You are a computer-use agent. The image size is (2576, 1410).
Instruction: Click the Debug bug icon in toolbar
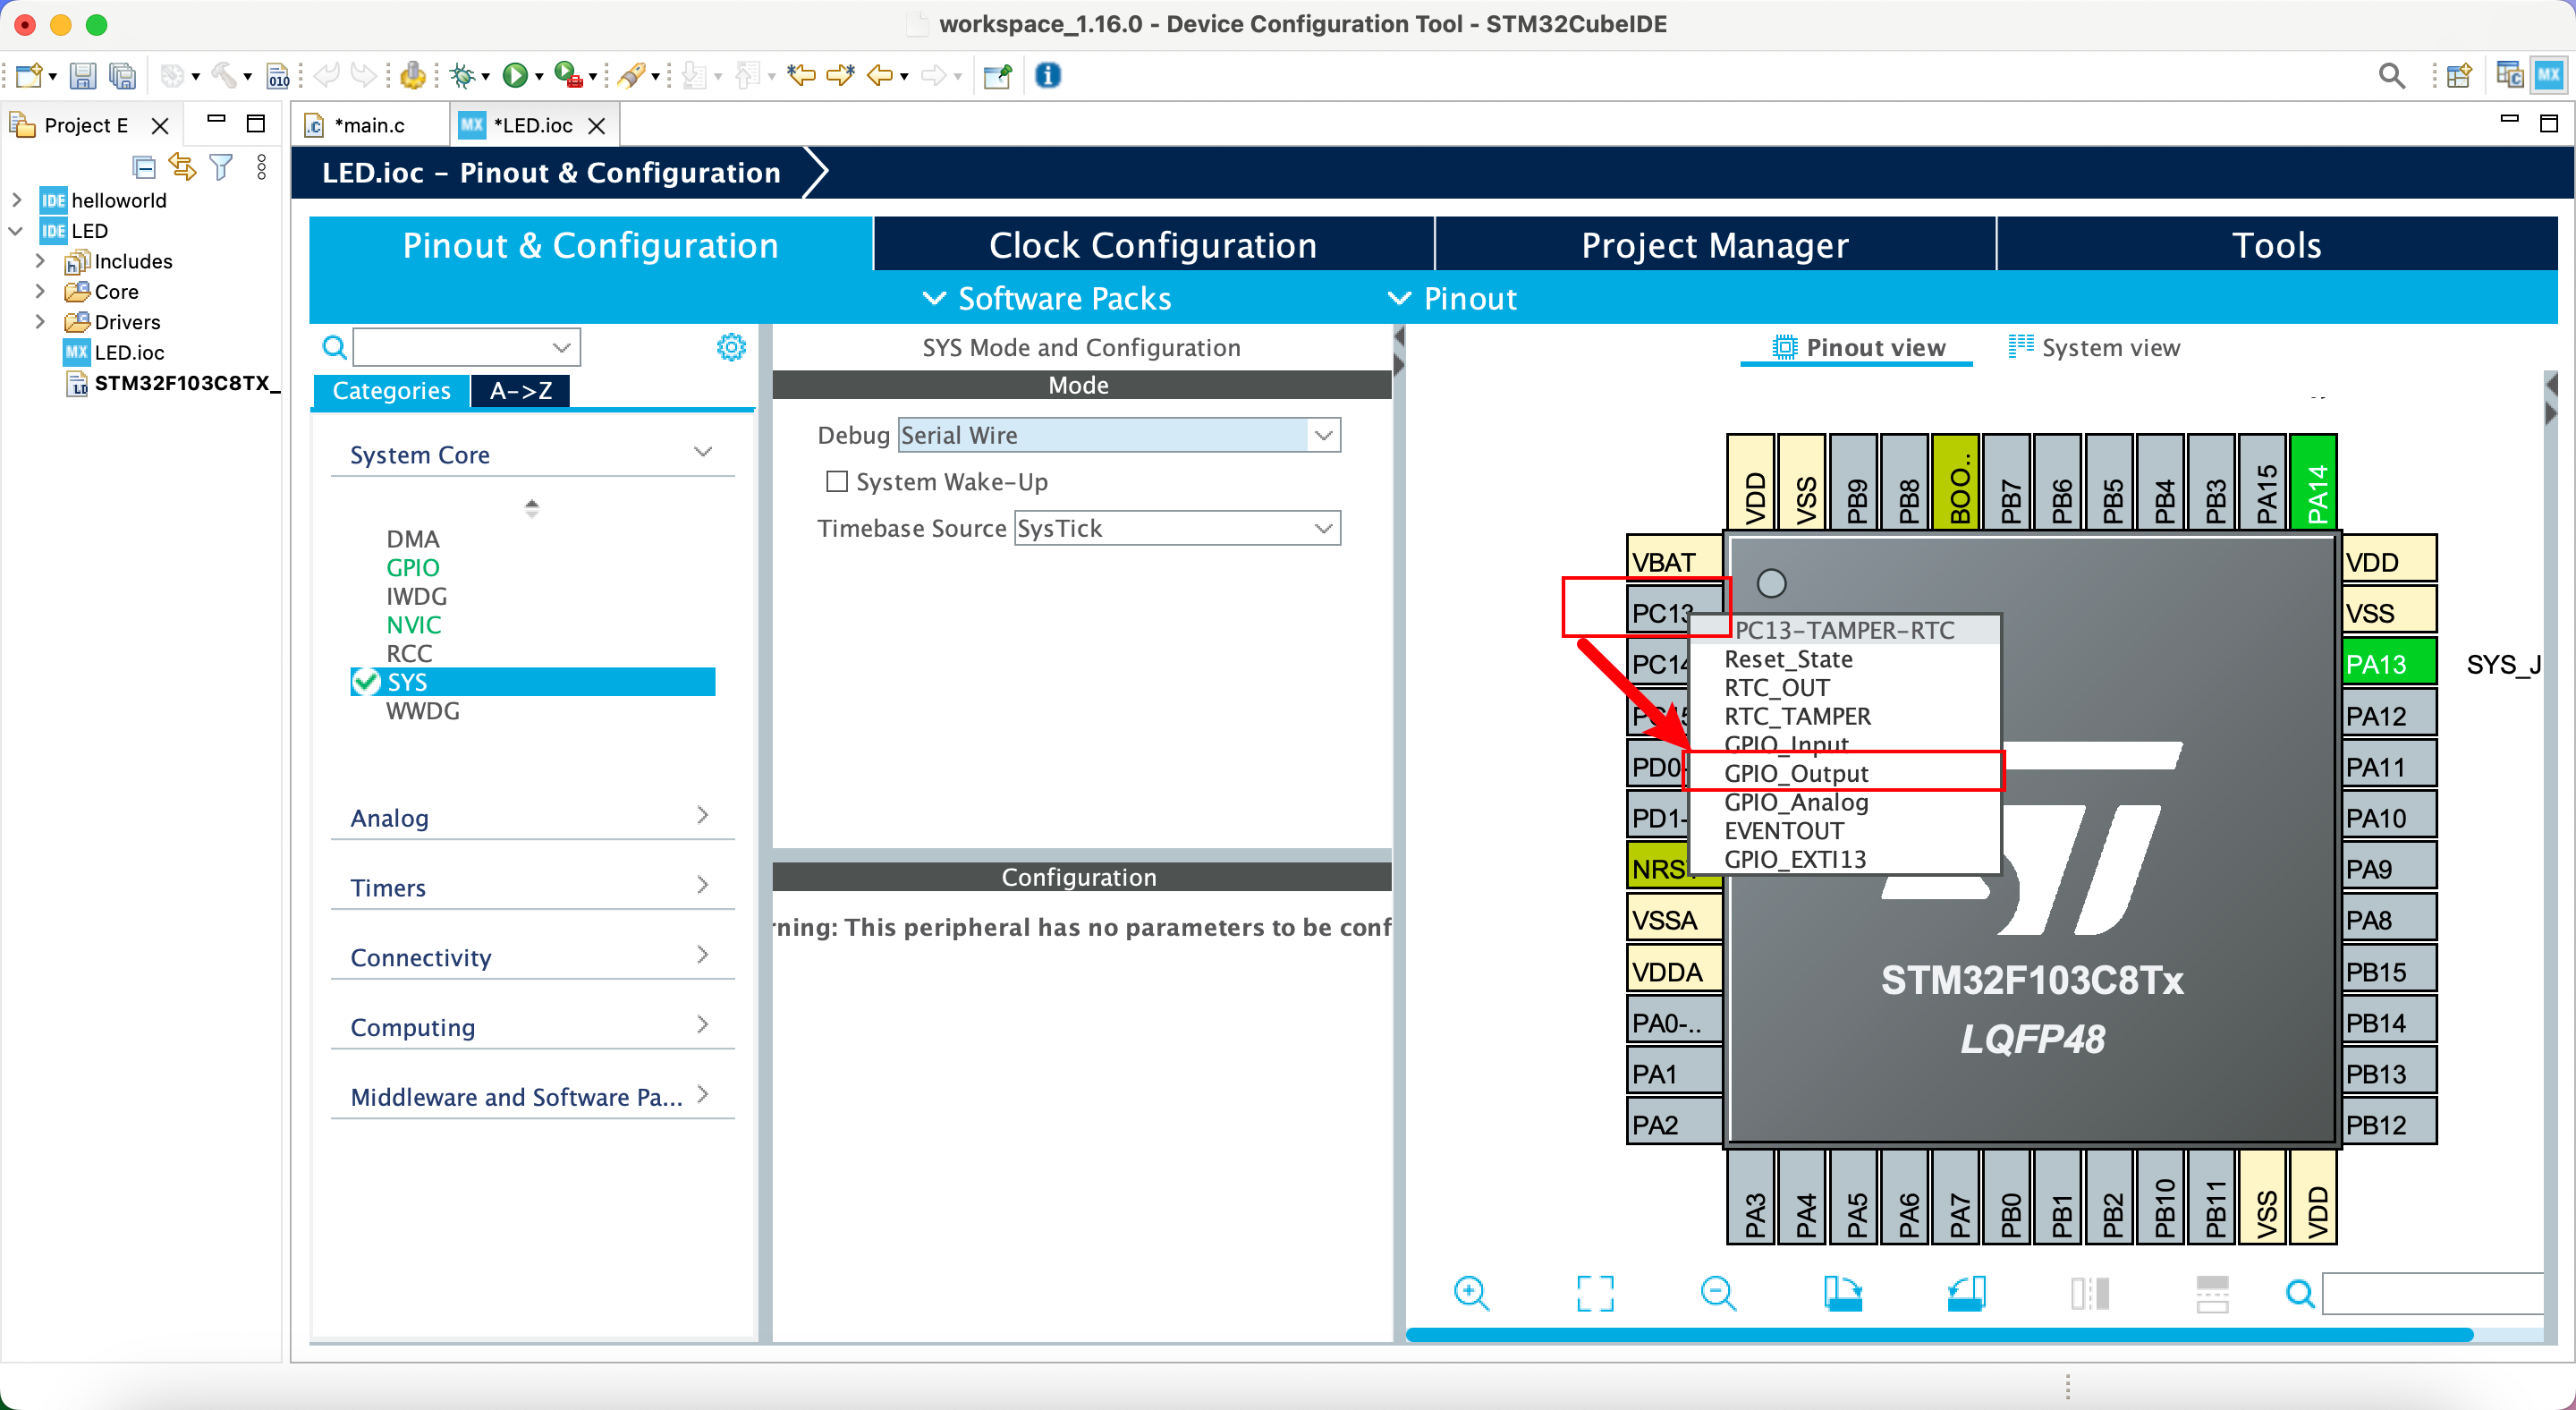point(462,75)
